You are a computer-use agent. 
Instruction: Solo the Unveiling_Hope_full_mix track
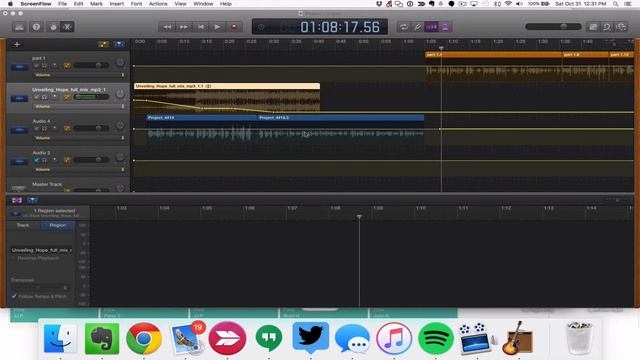(44, 97)
